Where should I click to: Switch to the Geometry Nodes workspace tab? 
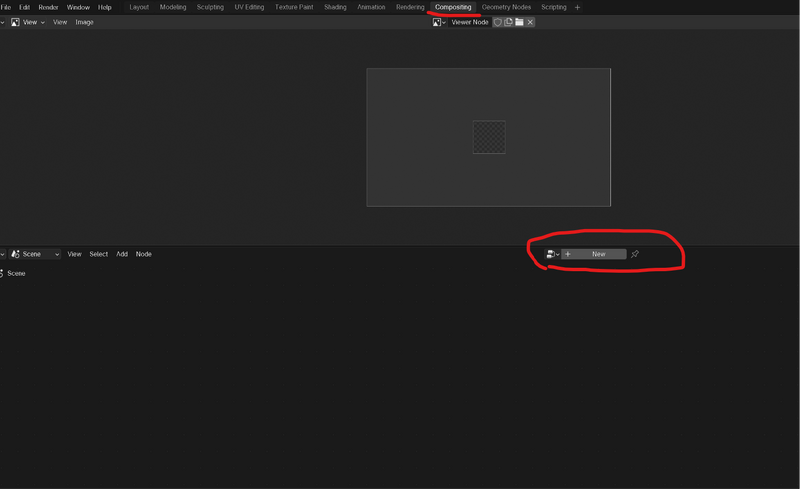coord(506,7)
